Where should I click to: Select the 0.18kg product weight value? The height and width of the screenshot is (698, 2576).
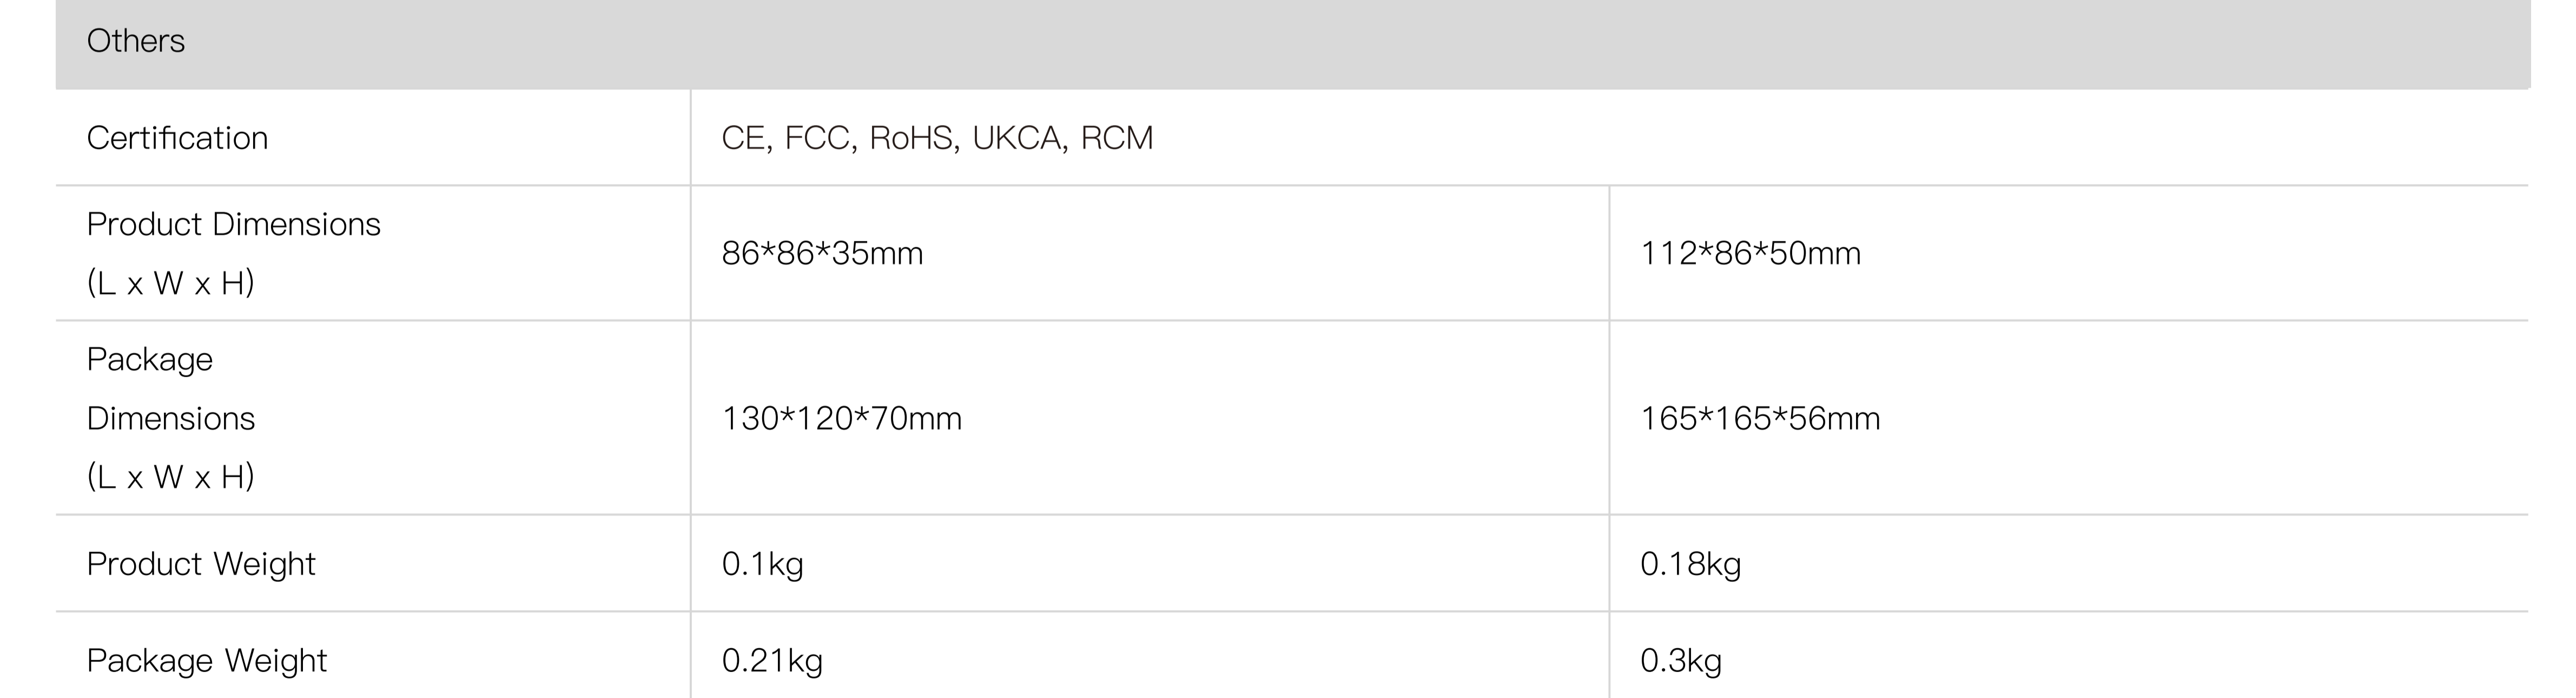tap(1690, 564)
